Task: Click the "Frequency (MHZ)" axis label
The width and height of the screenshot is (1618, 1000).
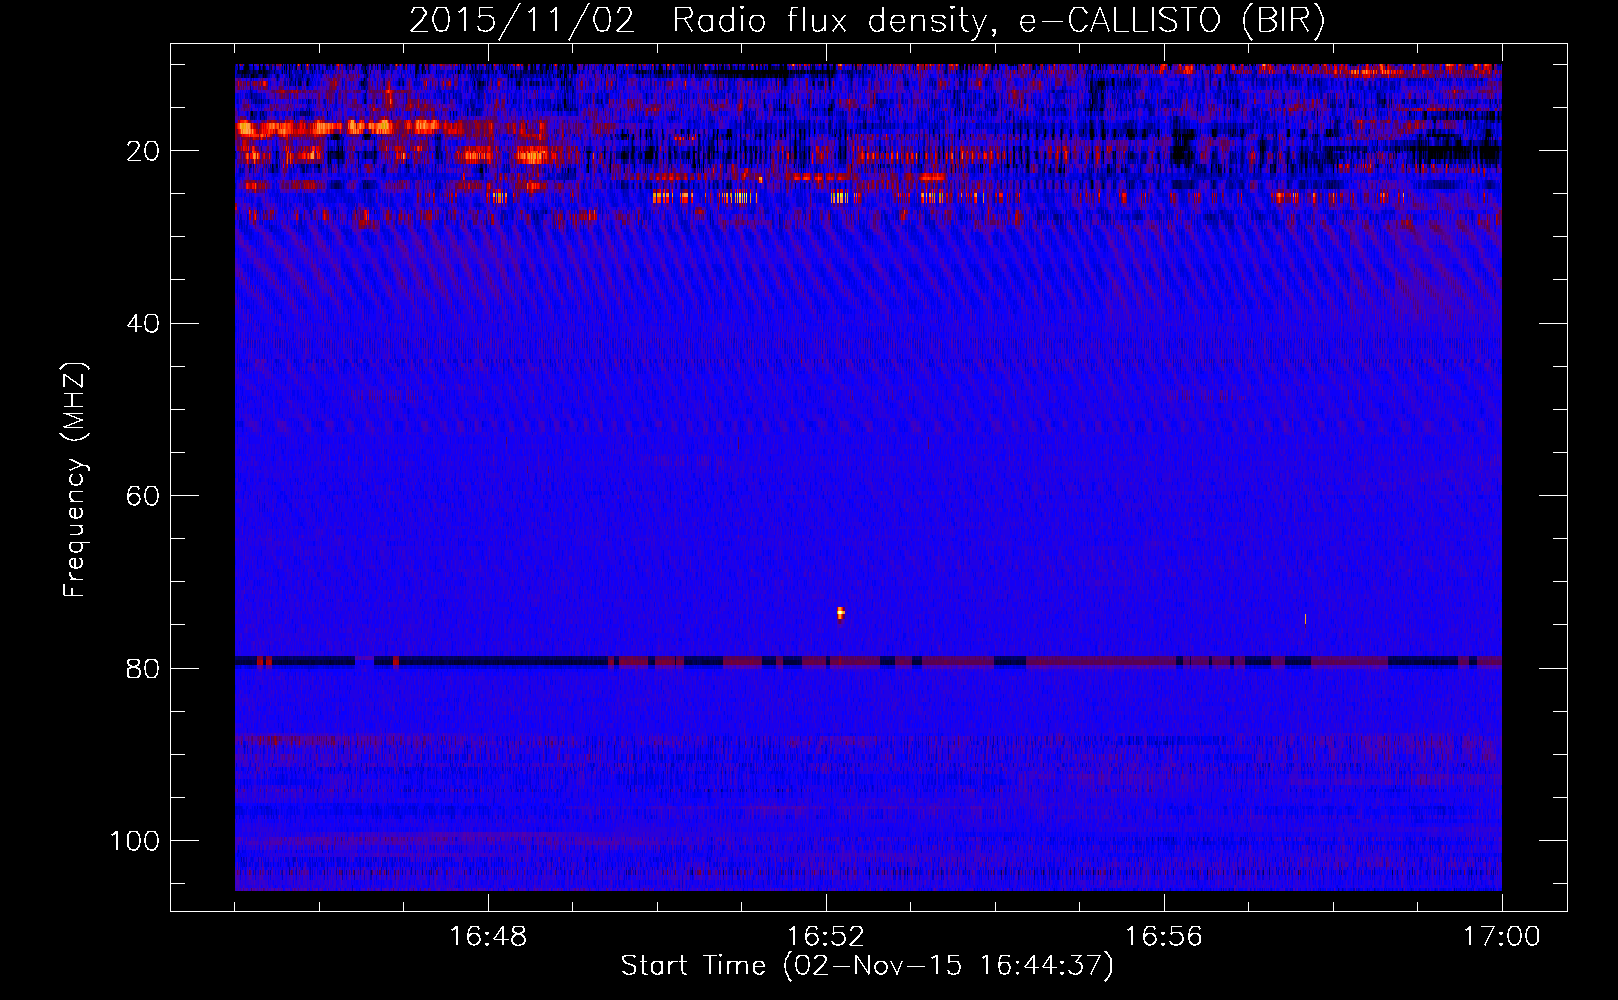Action: click(x=75, y=480)
